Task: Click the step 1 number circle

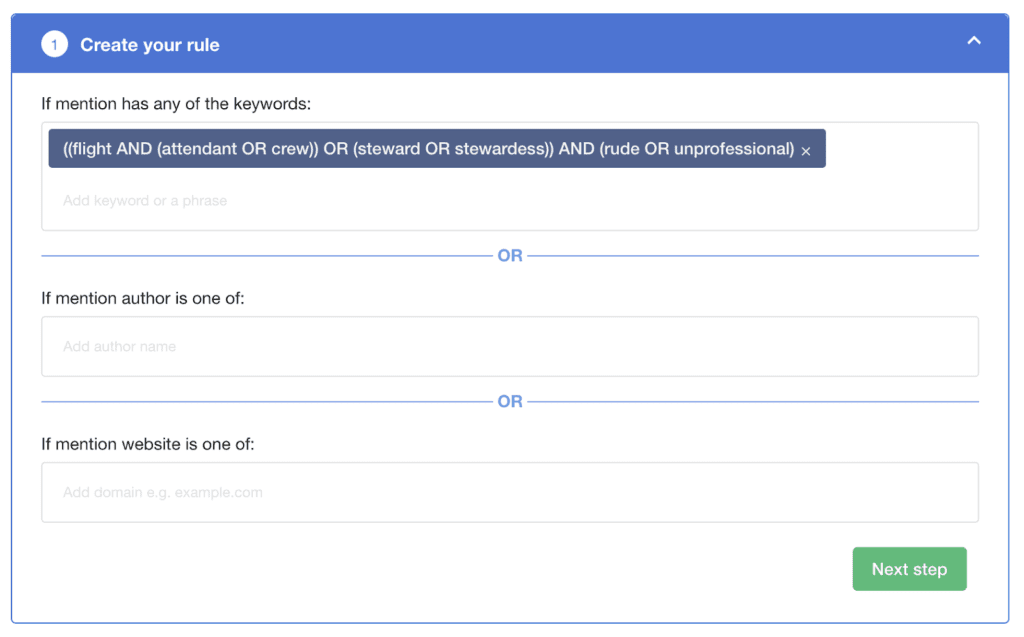Action: point(54,45)
